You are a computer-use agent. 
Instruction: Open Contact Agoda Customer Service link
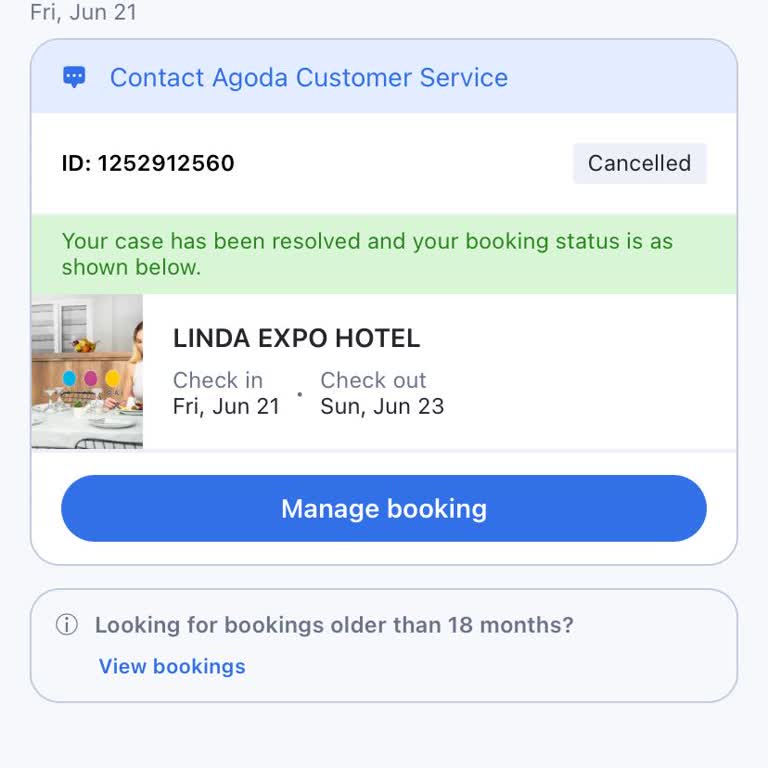pos(308,78)
